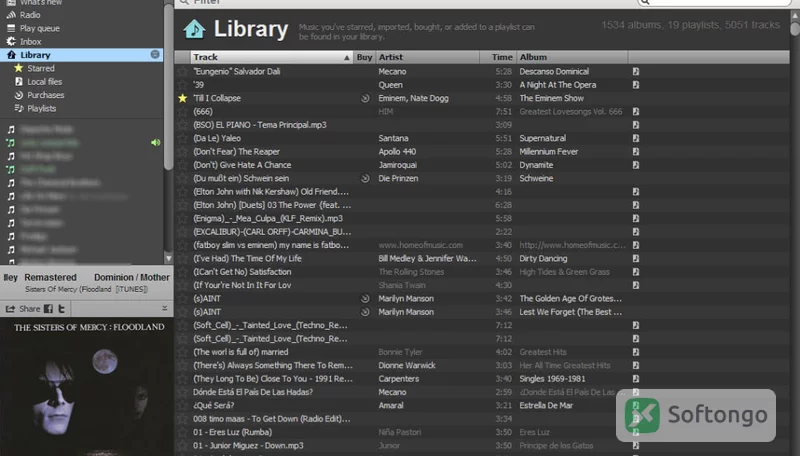Sort by Track column header

[271, 57]
